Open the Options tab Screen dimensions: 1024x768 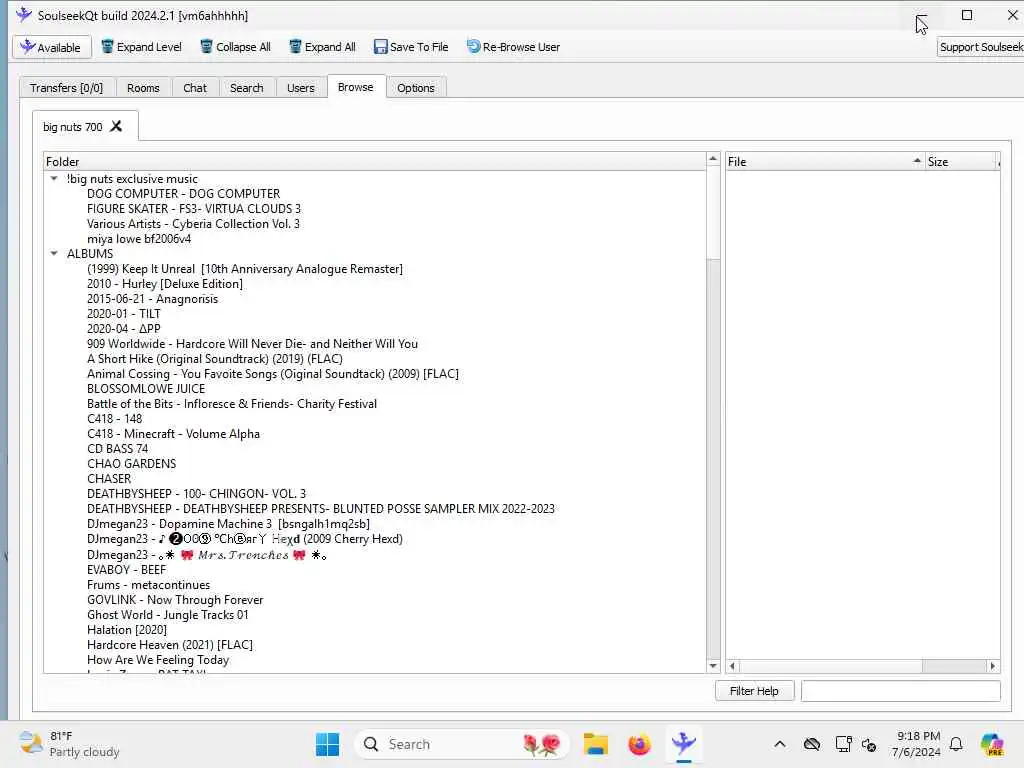[x=416, y=88]
